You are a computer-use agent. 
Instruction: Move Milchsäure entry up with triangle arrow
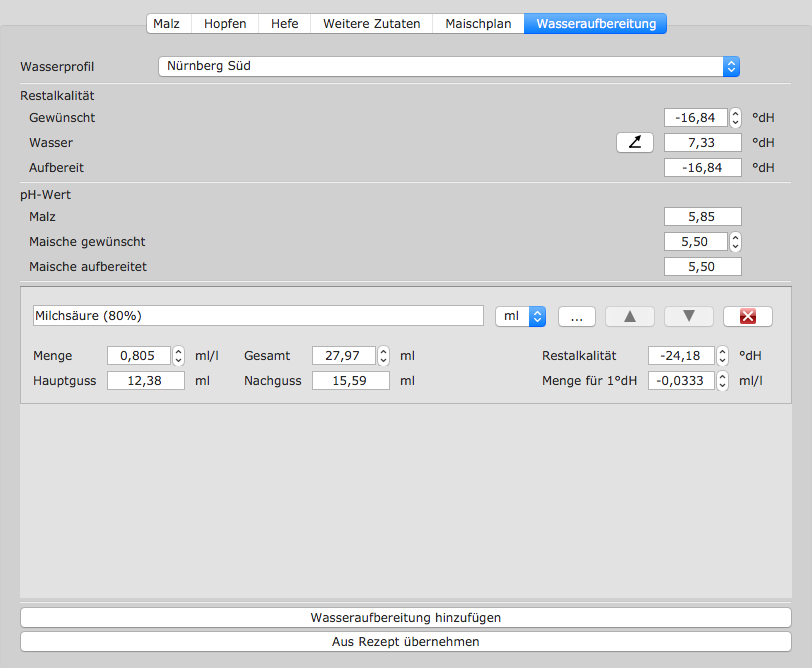tap(630, 316)
